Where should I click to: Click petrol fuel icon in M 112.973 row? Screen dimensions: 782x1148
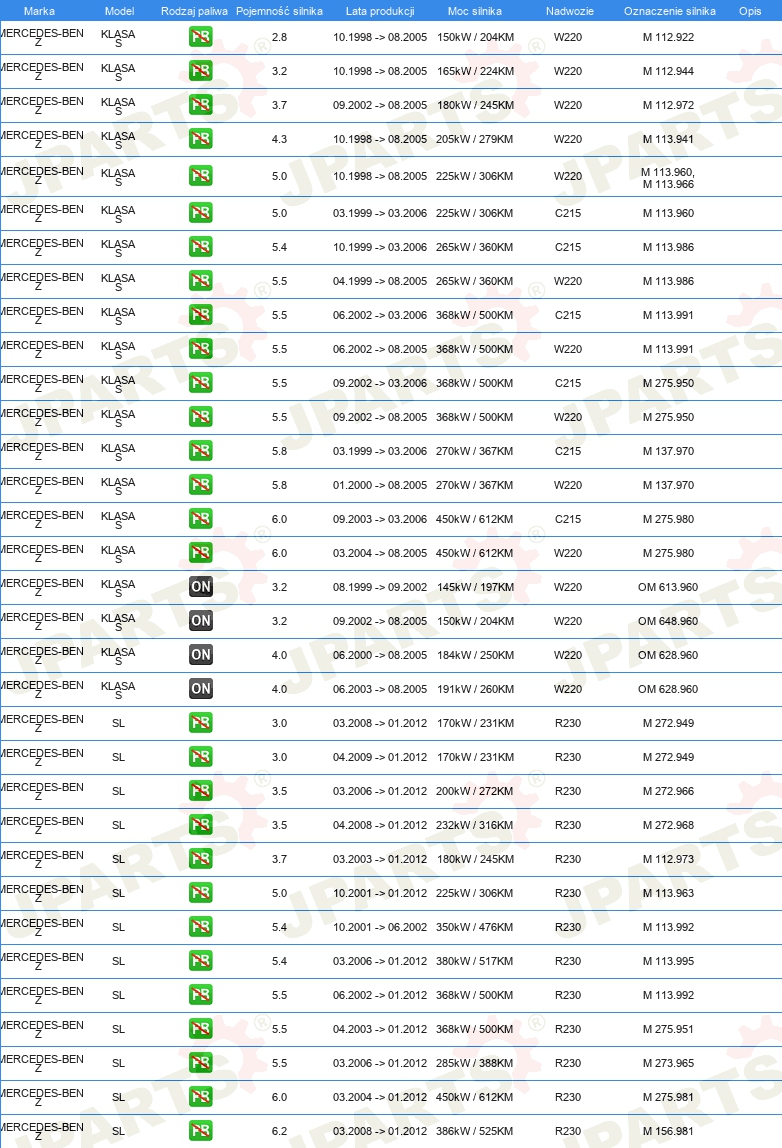coord(201,859)
